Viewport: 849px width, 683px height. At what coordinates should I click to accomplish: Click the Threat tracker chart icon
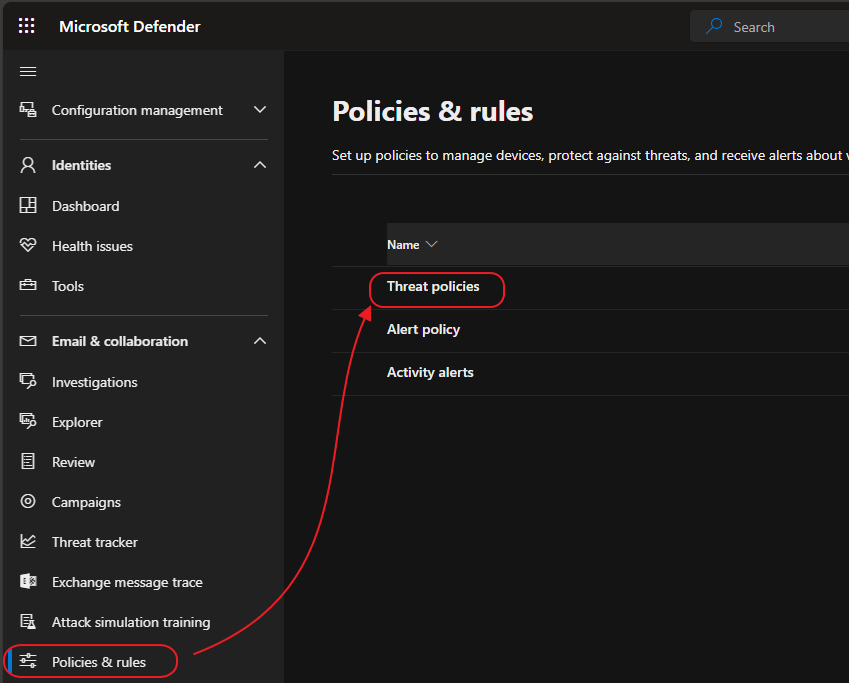tap(28, 542)
